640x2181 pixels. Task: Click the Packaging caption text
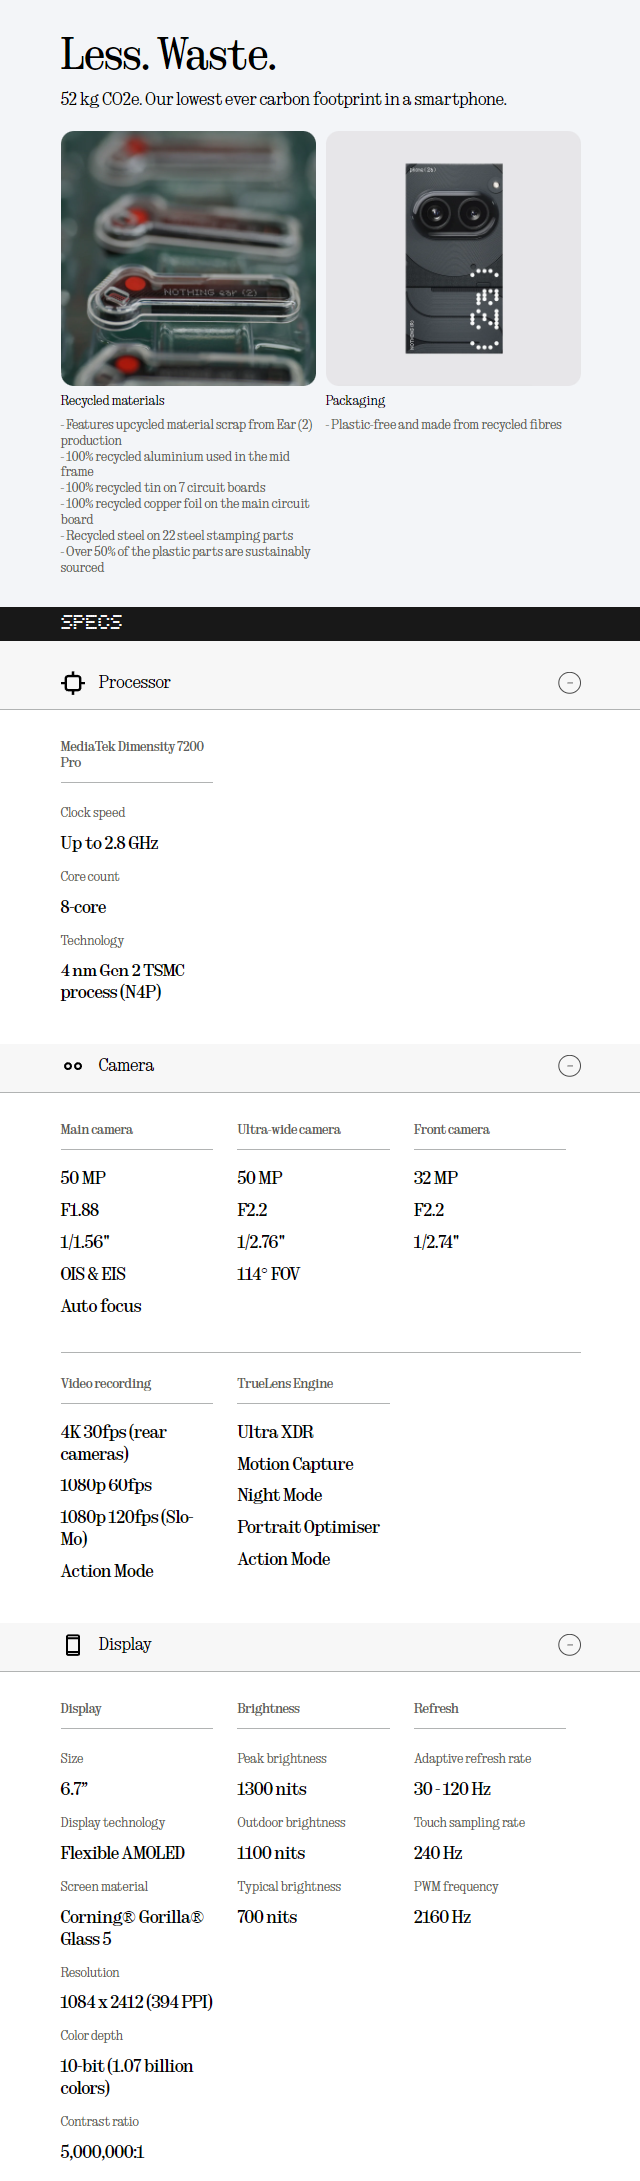pos(355,401)
